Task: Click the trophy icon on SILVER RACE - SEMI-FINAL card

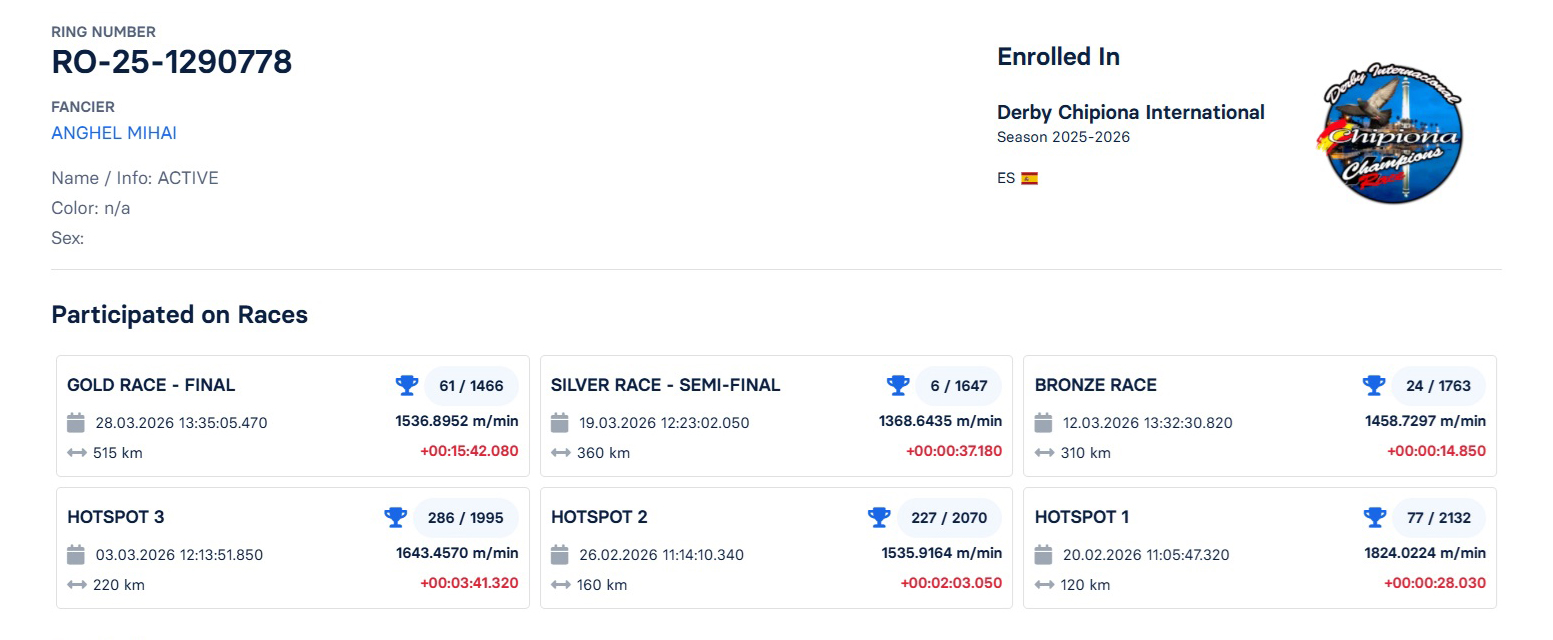Action: [898, 385]
